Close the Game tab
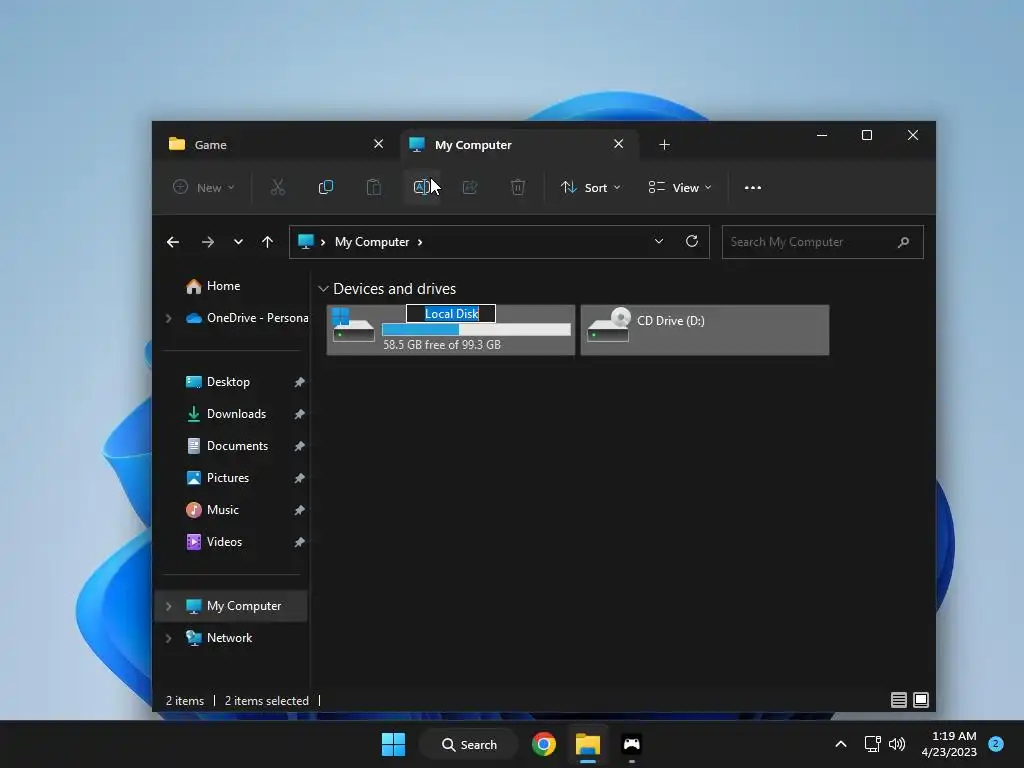The width and height of the screenshot is (1024, 768). tap(378, 144)
